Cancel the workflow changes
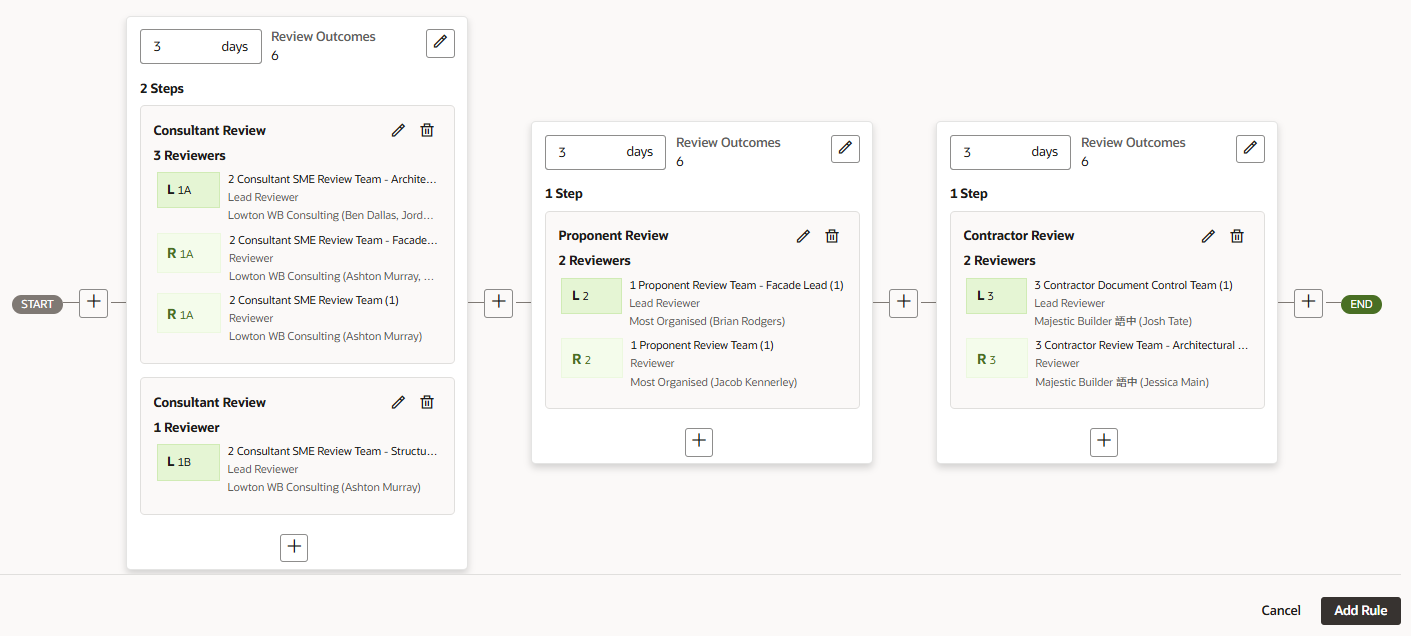The image size is (1411, 636). (1280, 611)
